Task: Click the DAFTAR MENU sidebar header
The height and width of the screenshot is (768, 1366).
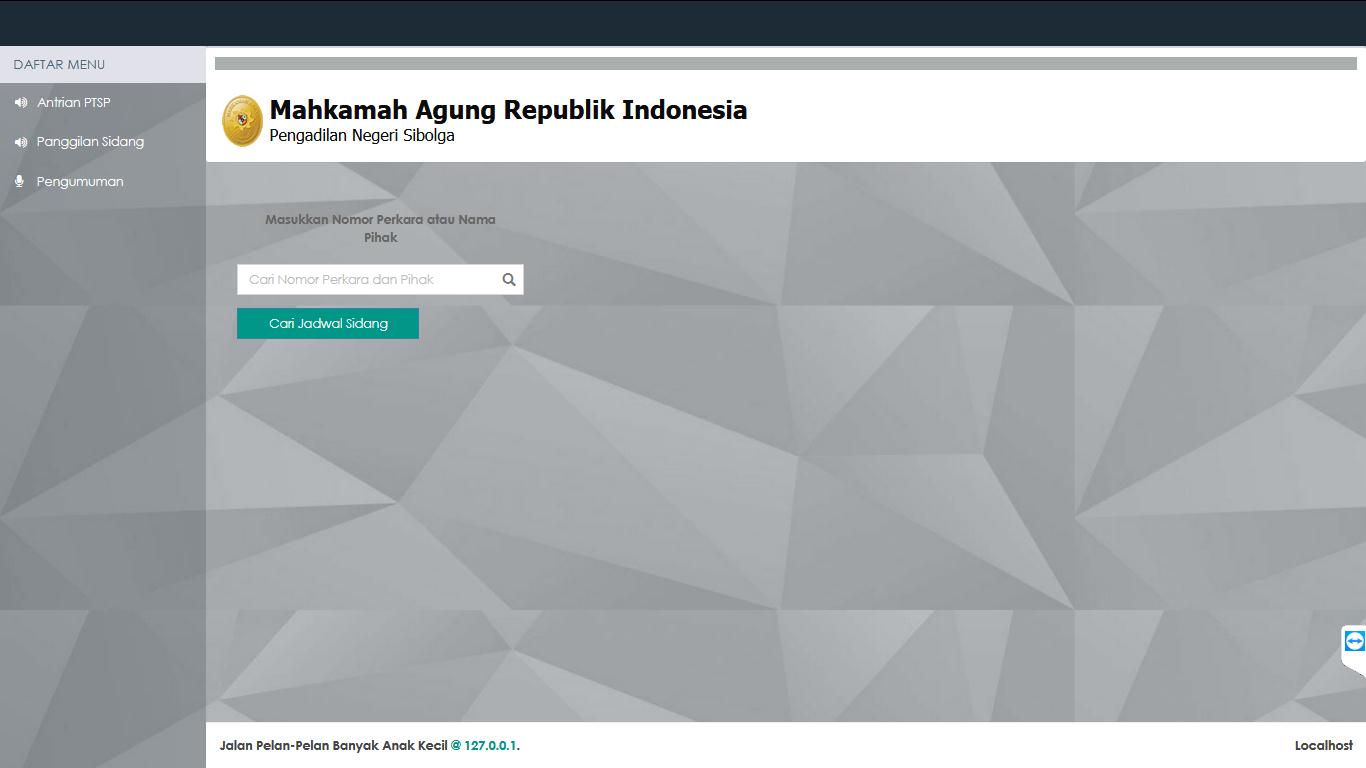Action: (x=59, y=65)
